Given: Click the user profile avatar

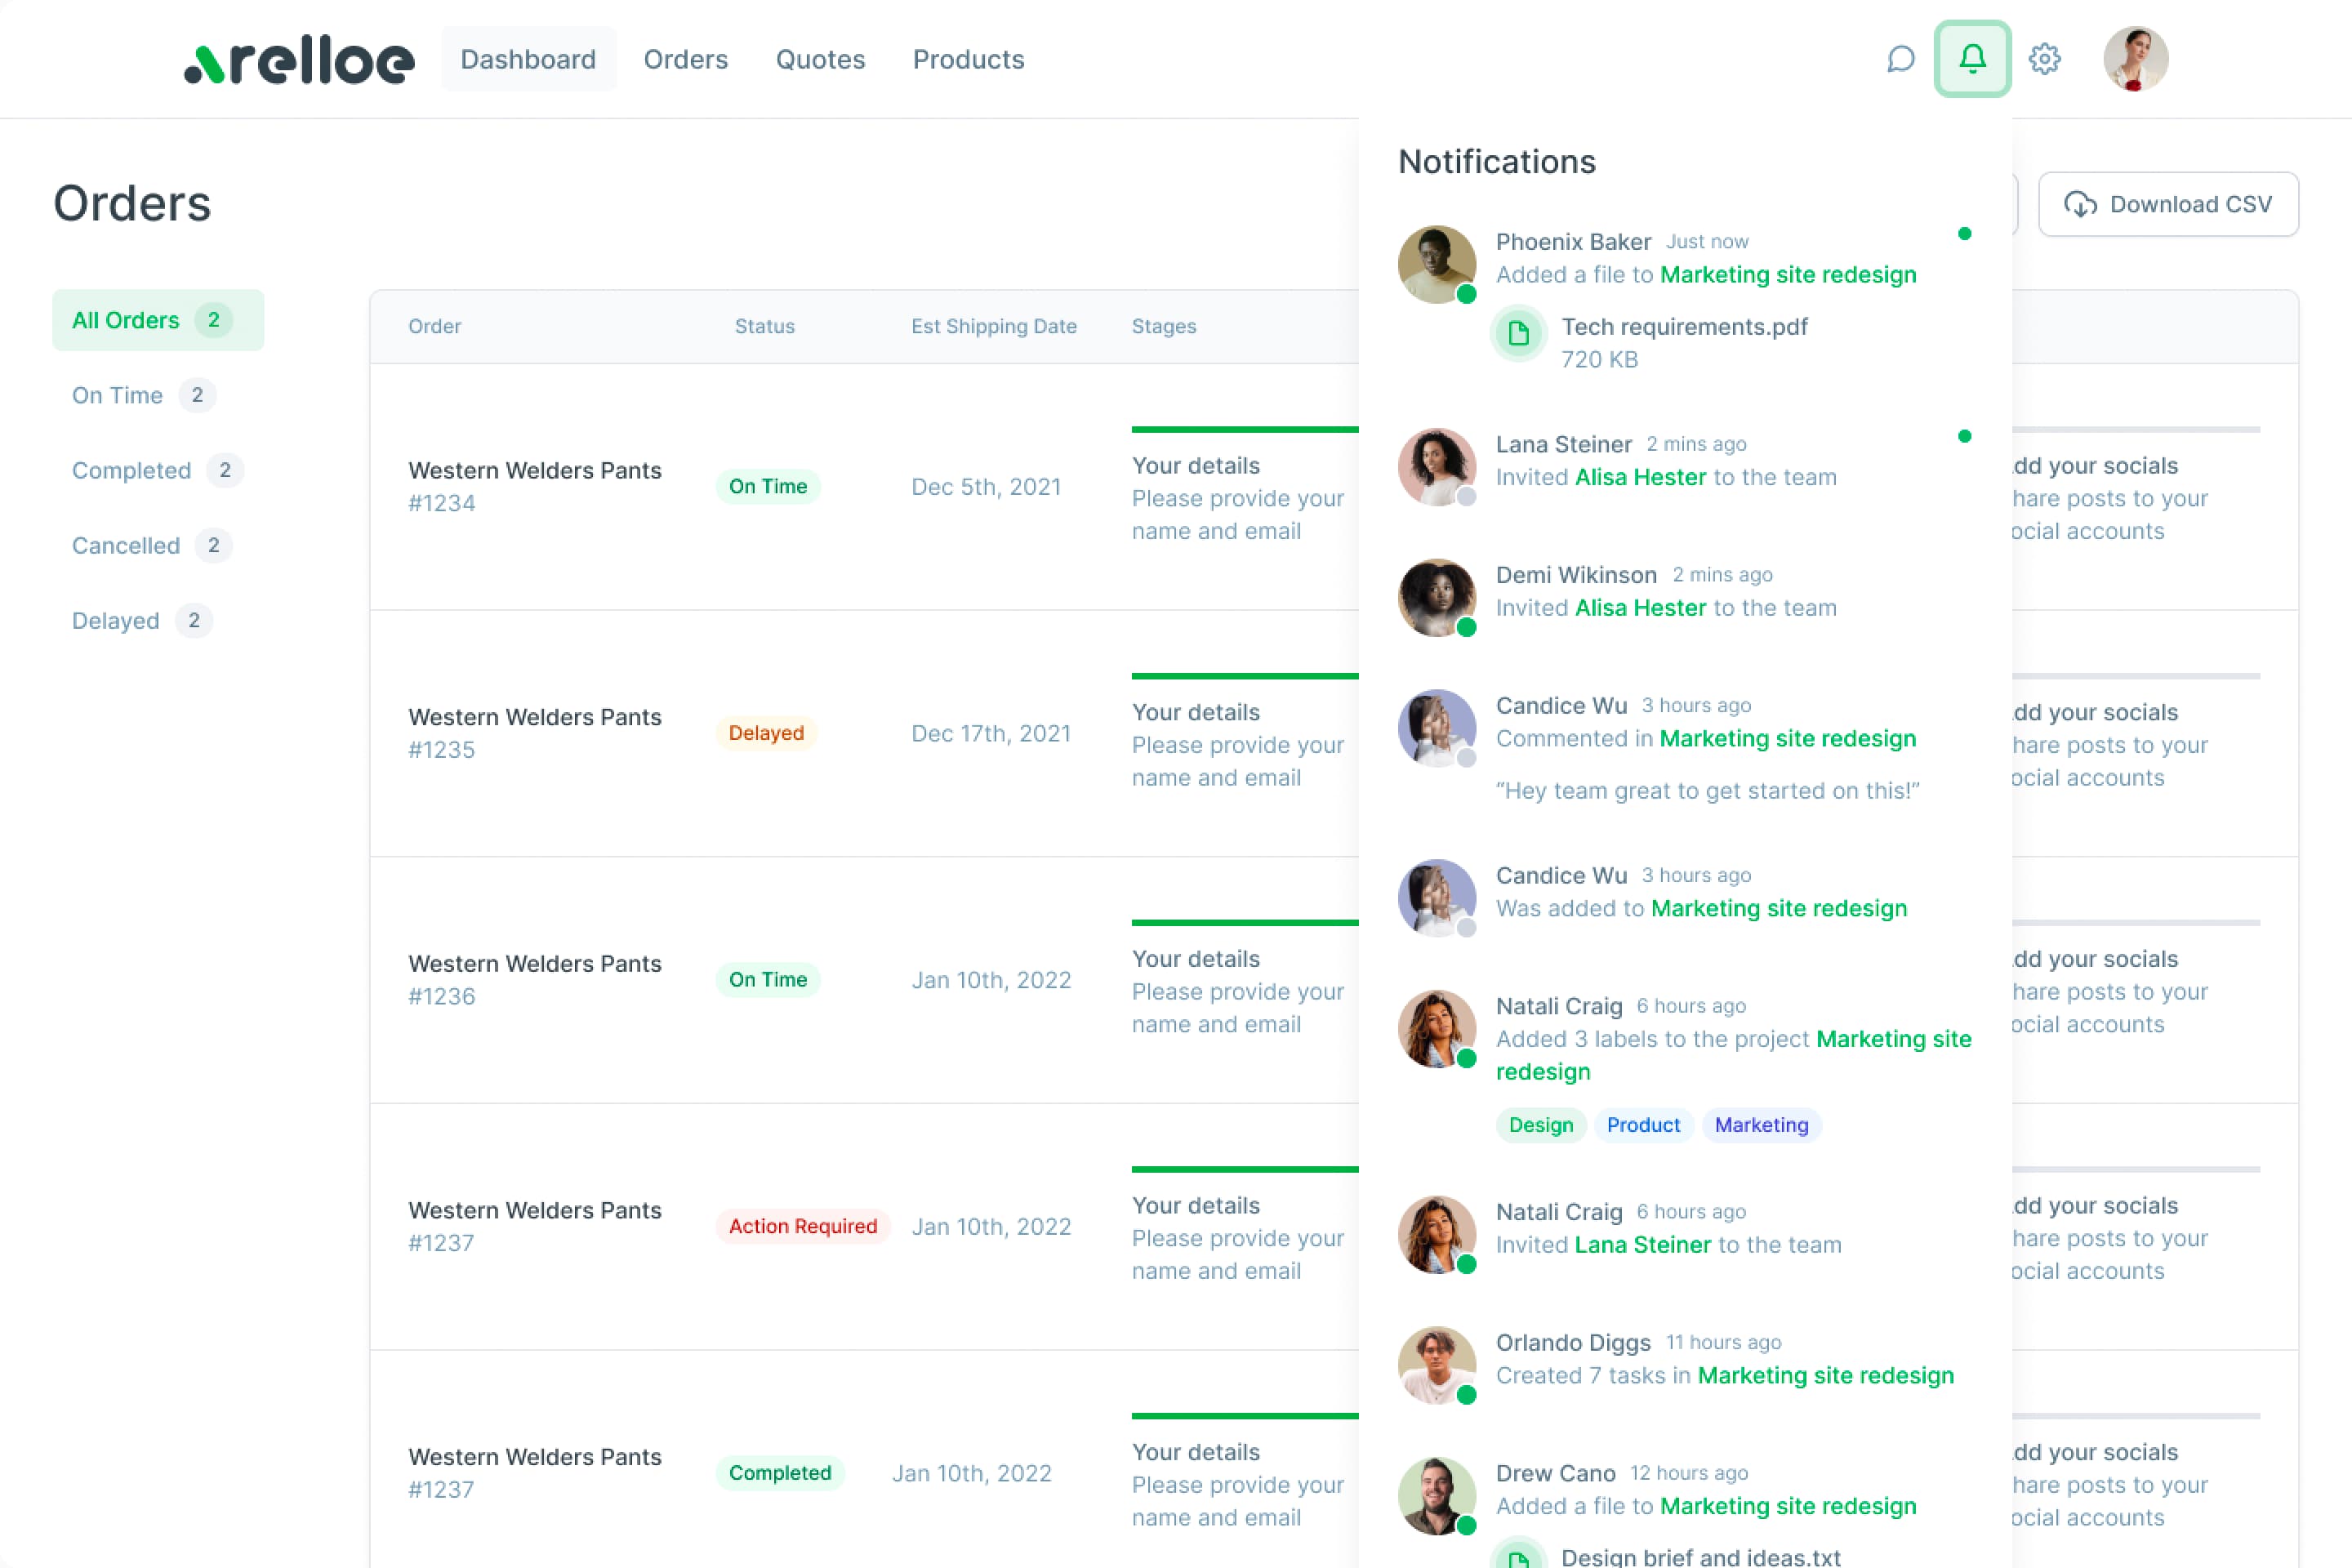Looking at the screenshot, I should 2135,59.
